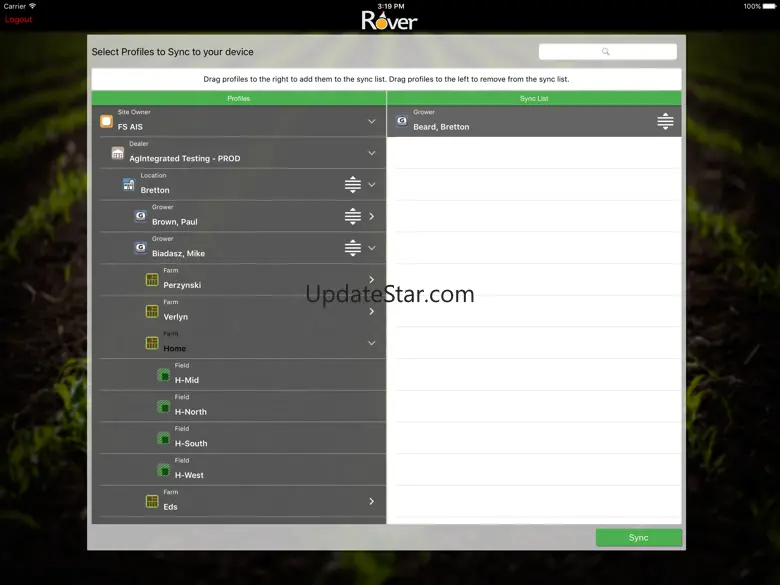Click the Field icon beside H-West
This screenshot has height=585, width=780.
pyautogui.click(x=164, y=470)
